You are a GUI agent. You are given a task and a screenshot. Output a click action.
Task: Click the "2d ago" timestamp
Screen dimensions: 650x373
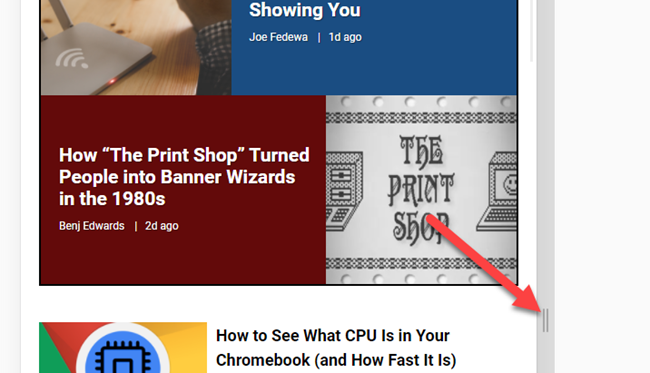(162, 226)
